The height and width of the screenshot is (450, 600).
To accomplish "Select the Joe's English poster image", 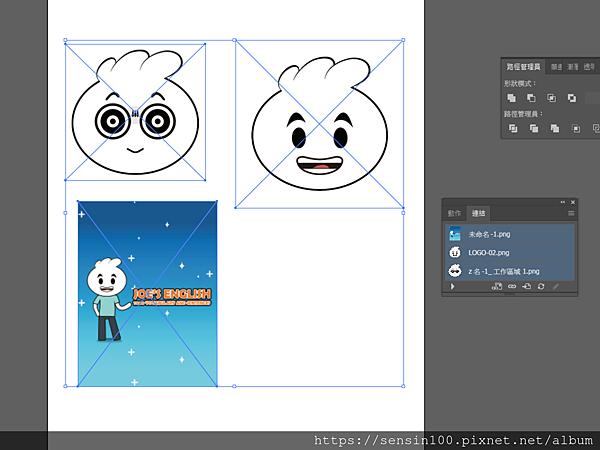I will (147, 293).
